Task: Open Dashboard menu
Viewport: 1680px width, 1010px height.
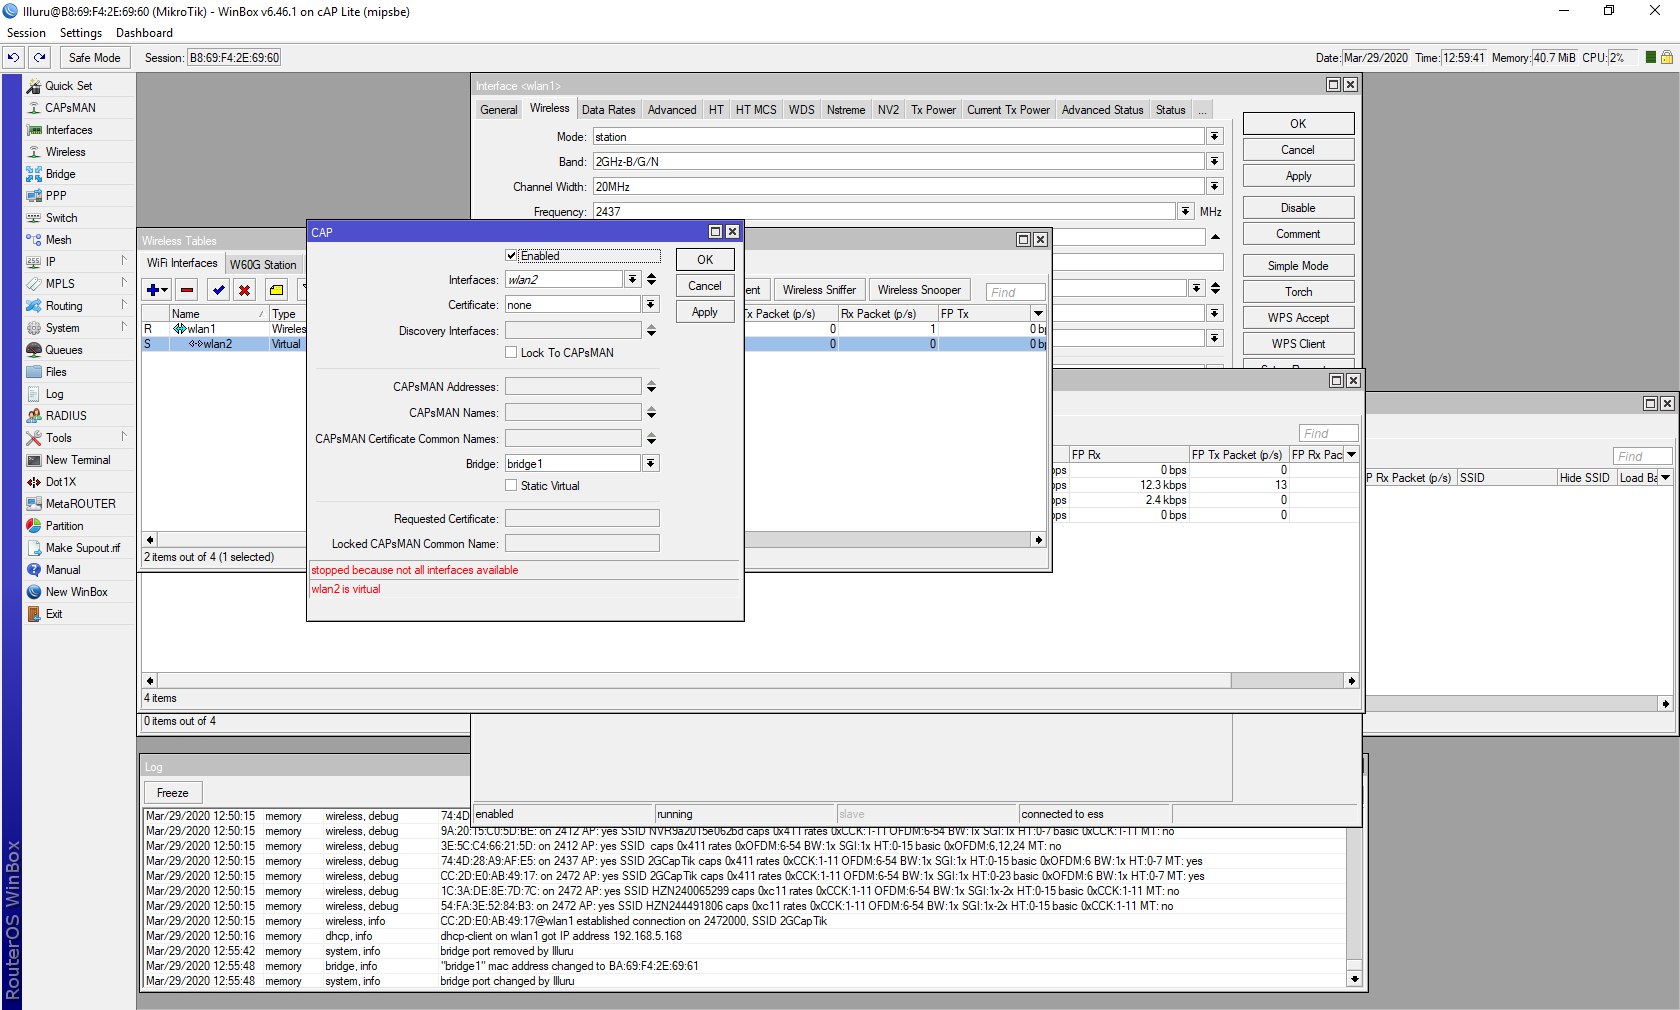Action: 144,33
